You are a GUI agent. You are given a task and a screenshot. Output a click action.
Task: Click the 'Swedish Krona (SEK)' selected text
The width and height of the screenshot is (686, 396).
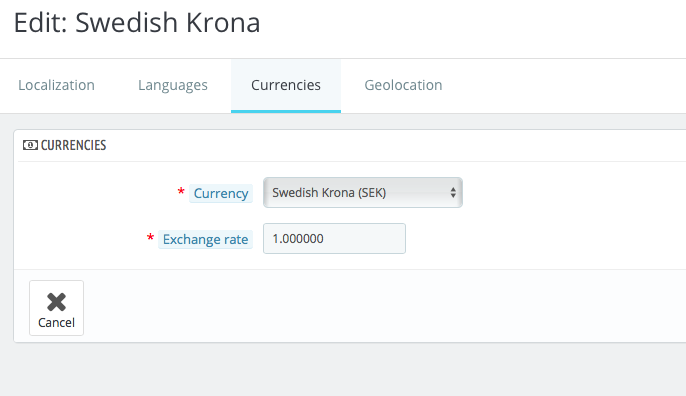(329, 193)
